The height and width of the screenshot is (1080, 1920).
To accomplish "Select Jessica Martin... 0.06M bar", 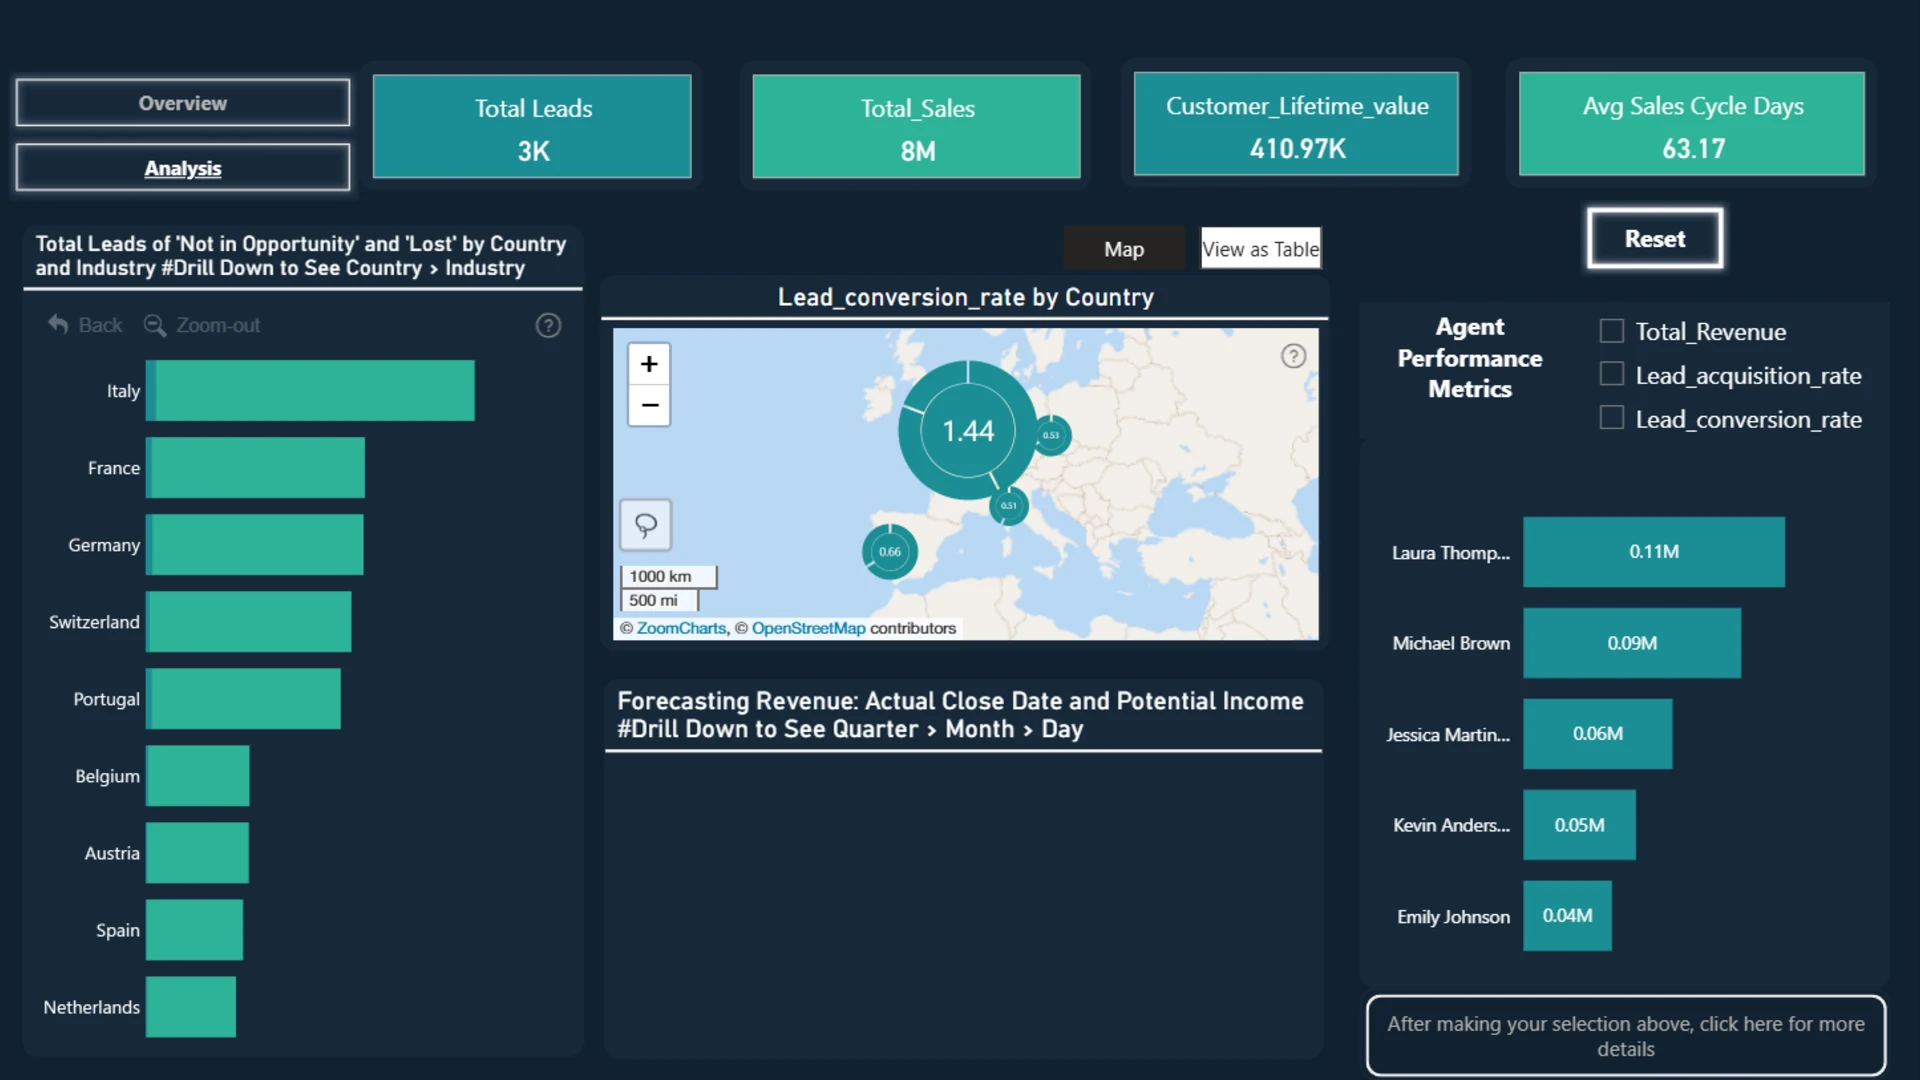I will tap(1598, 734).
